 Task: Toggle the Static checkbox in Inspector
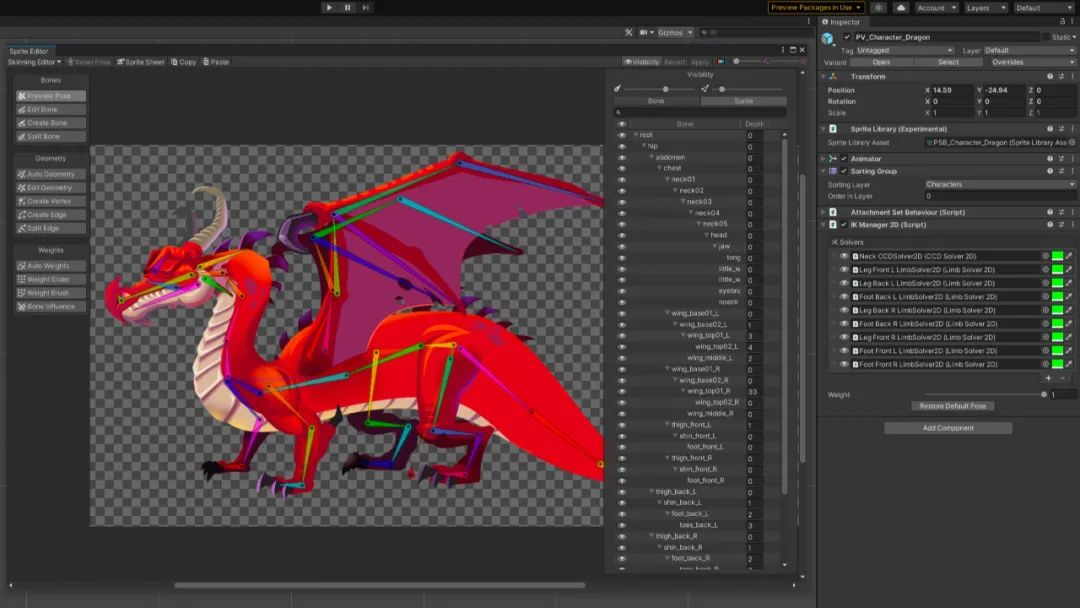tap(1045, 37)
